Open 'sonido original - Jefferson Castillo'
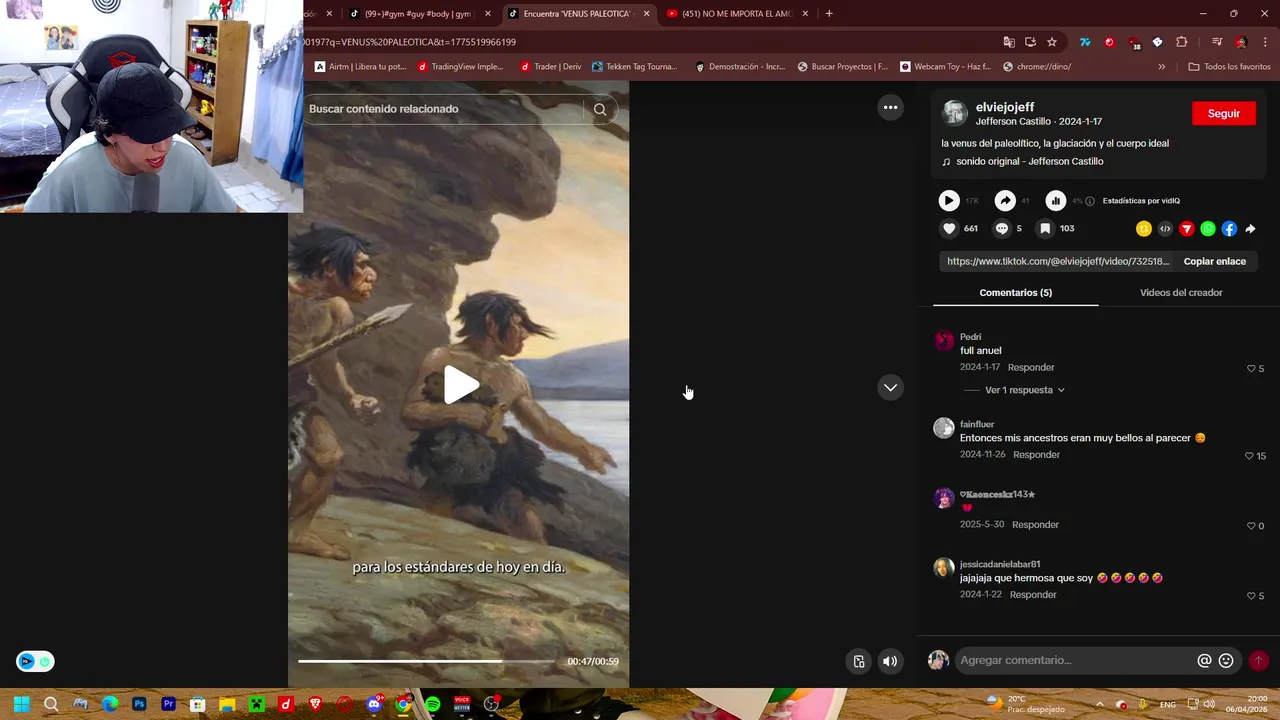 tap(1029, 162)
